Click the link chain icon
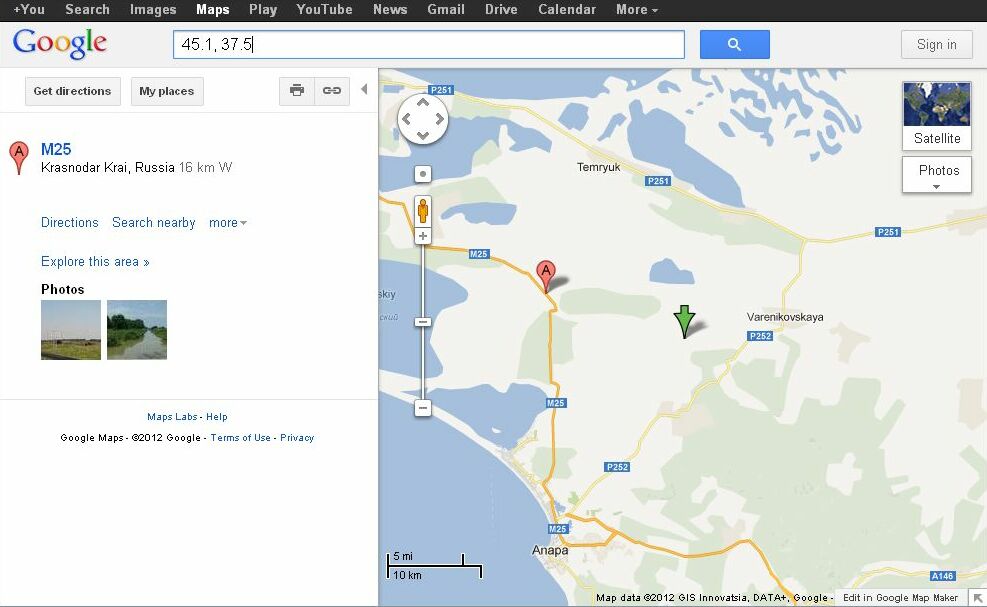This screenshot has width=987, height=607. tap(331, 91)
